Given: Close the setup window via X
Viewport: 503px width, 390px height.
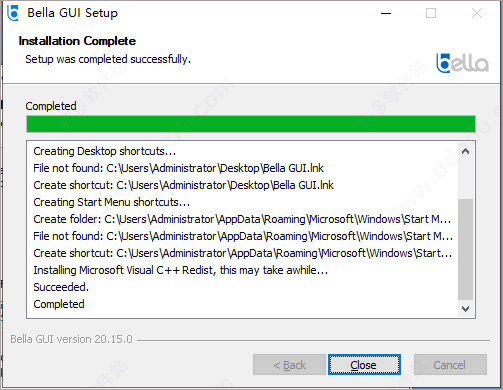Looking at the screenshot, I should pyautogui.click(x=477, y=13).
